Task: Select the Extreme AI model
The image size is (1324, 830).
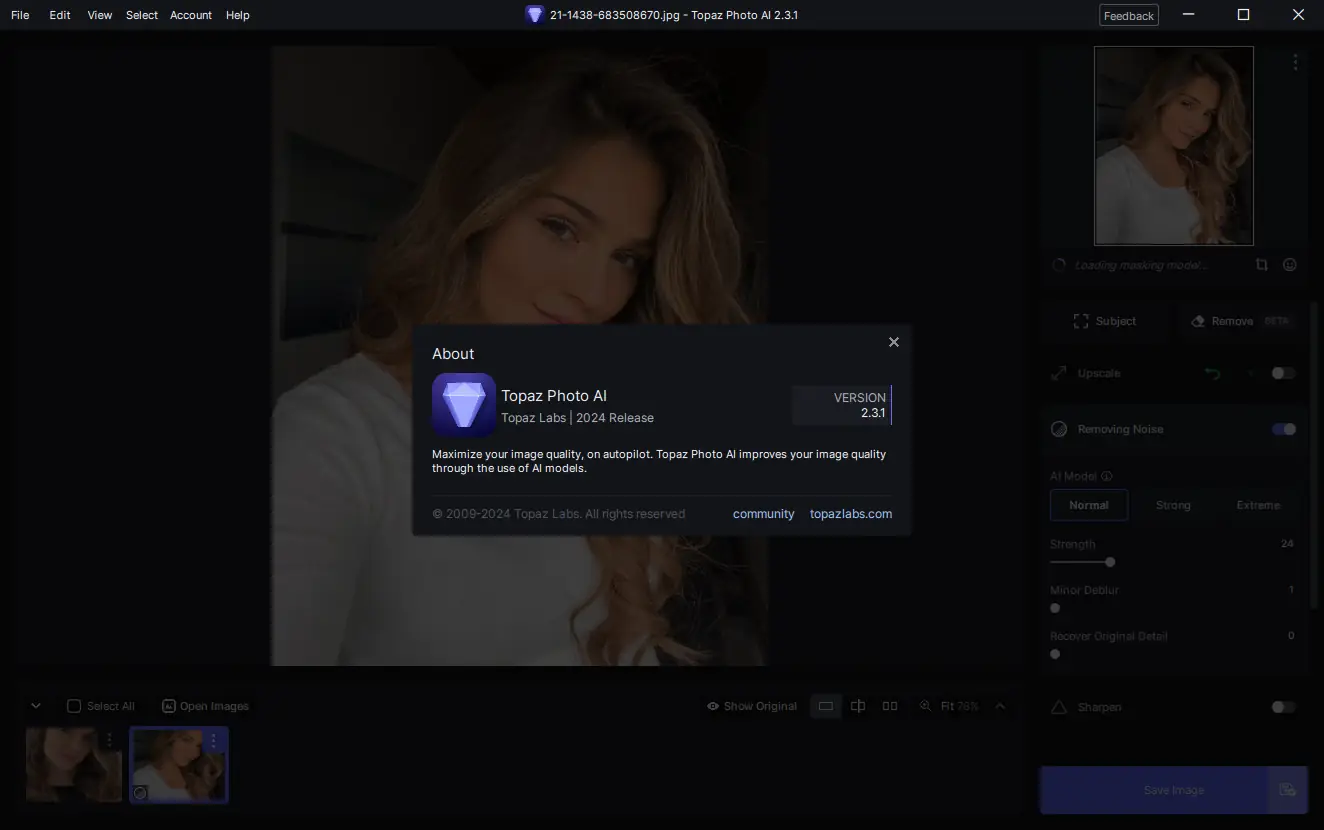Action: 1258,505
